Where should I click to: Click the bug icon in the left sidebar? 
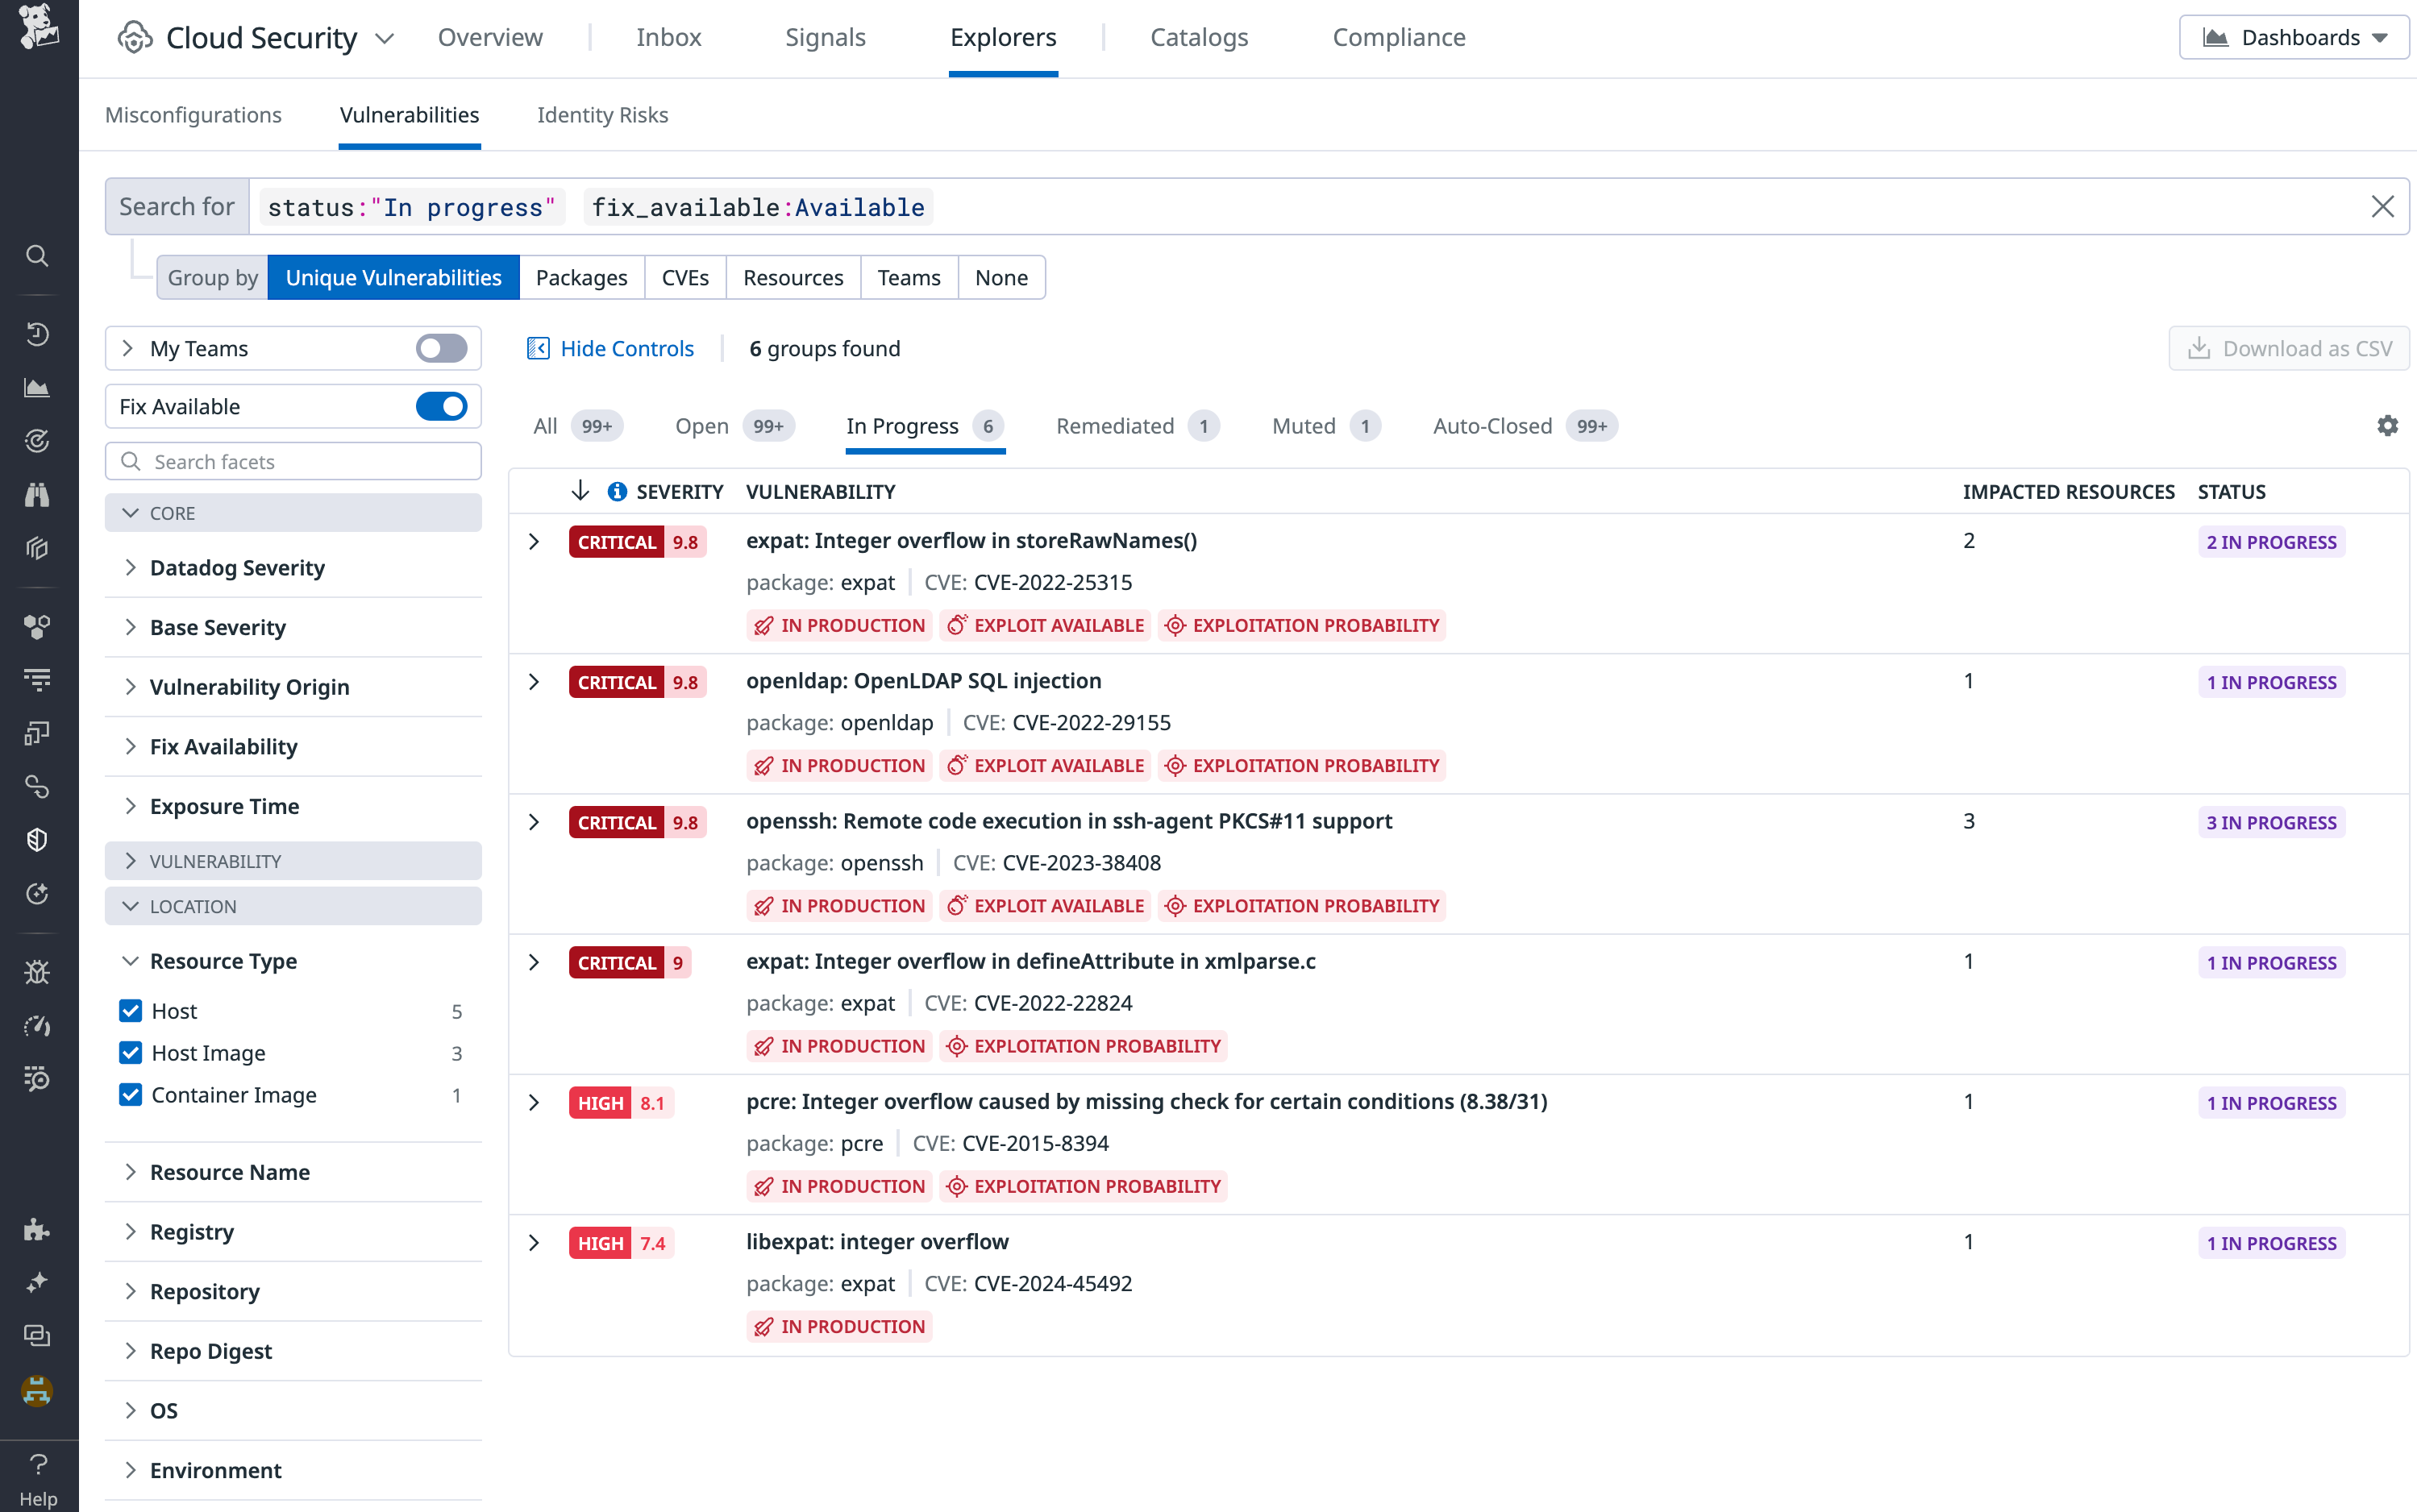pos(38,971)
